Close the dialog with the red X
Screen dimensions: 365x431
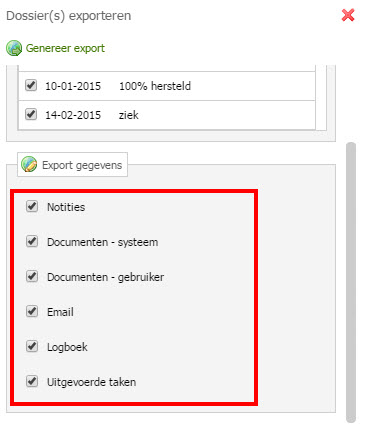tap(348, 15)
